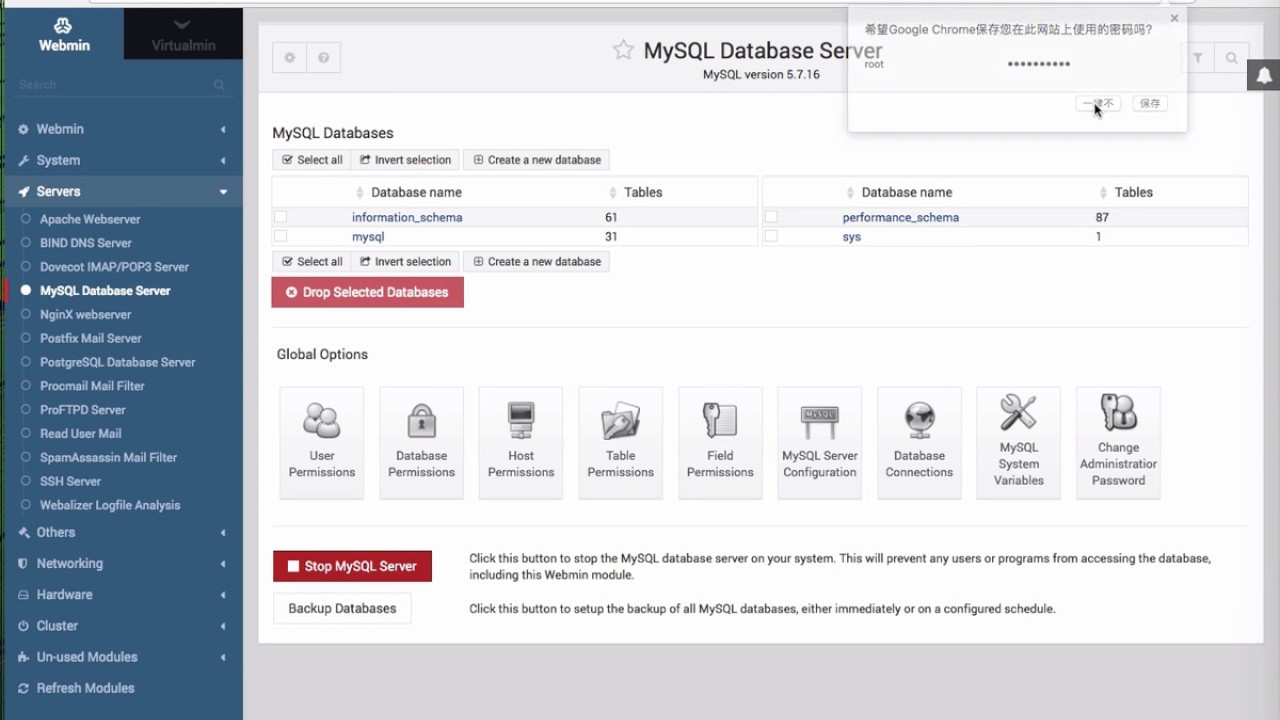Switch to the Virtualmin tab

click(183, 34)
